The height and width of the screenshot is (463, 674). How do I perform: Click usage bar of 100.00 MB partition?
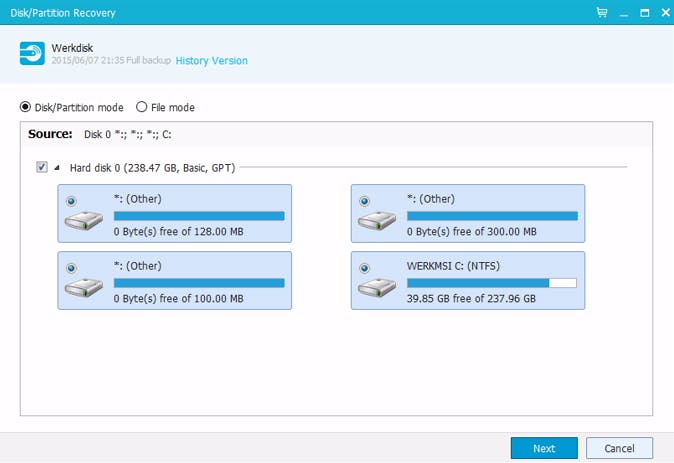(x=199, y=283)
